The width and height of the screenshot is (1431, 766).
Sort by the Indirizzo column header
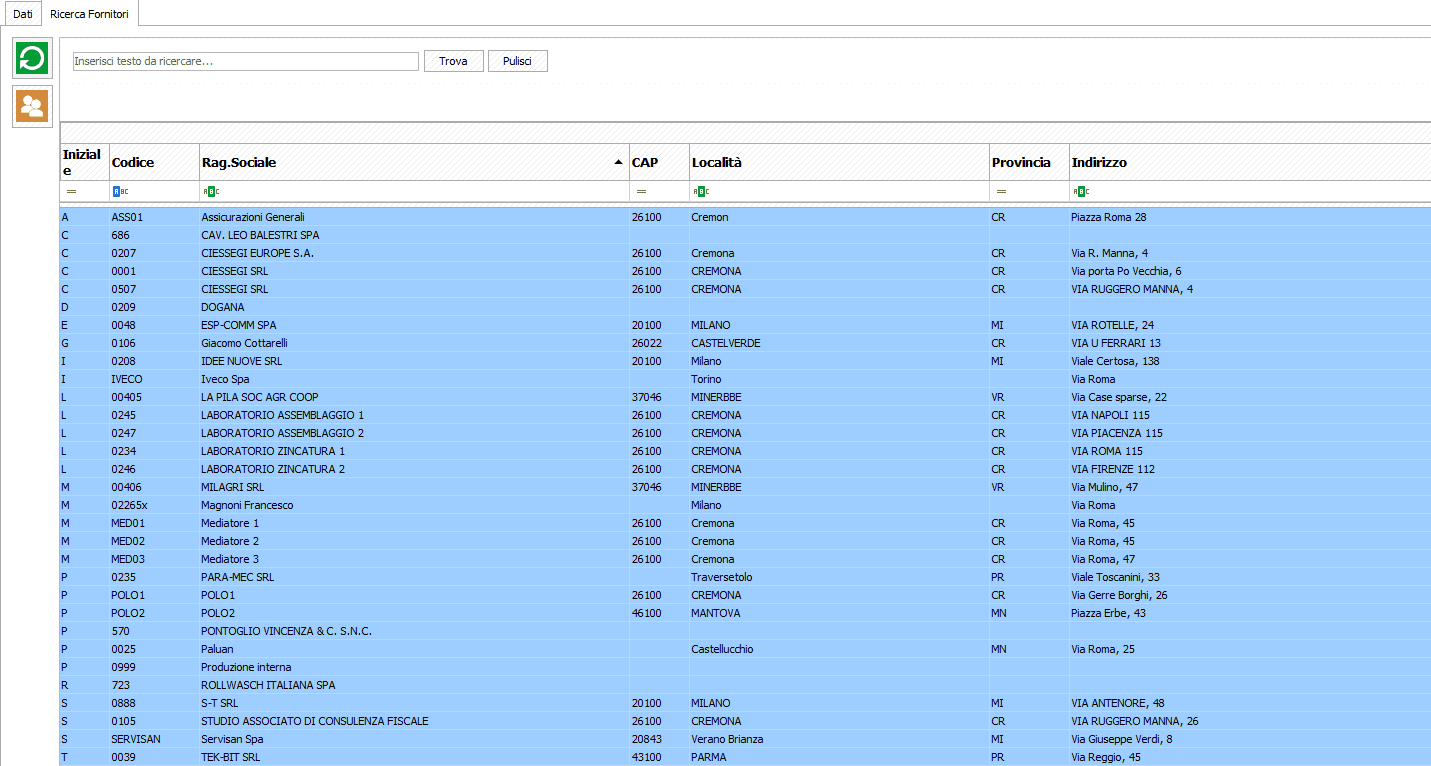1250,162
